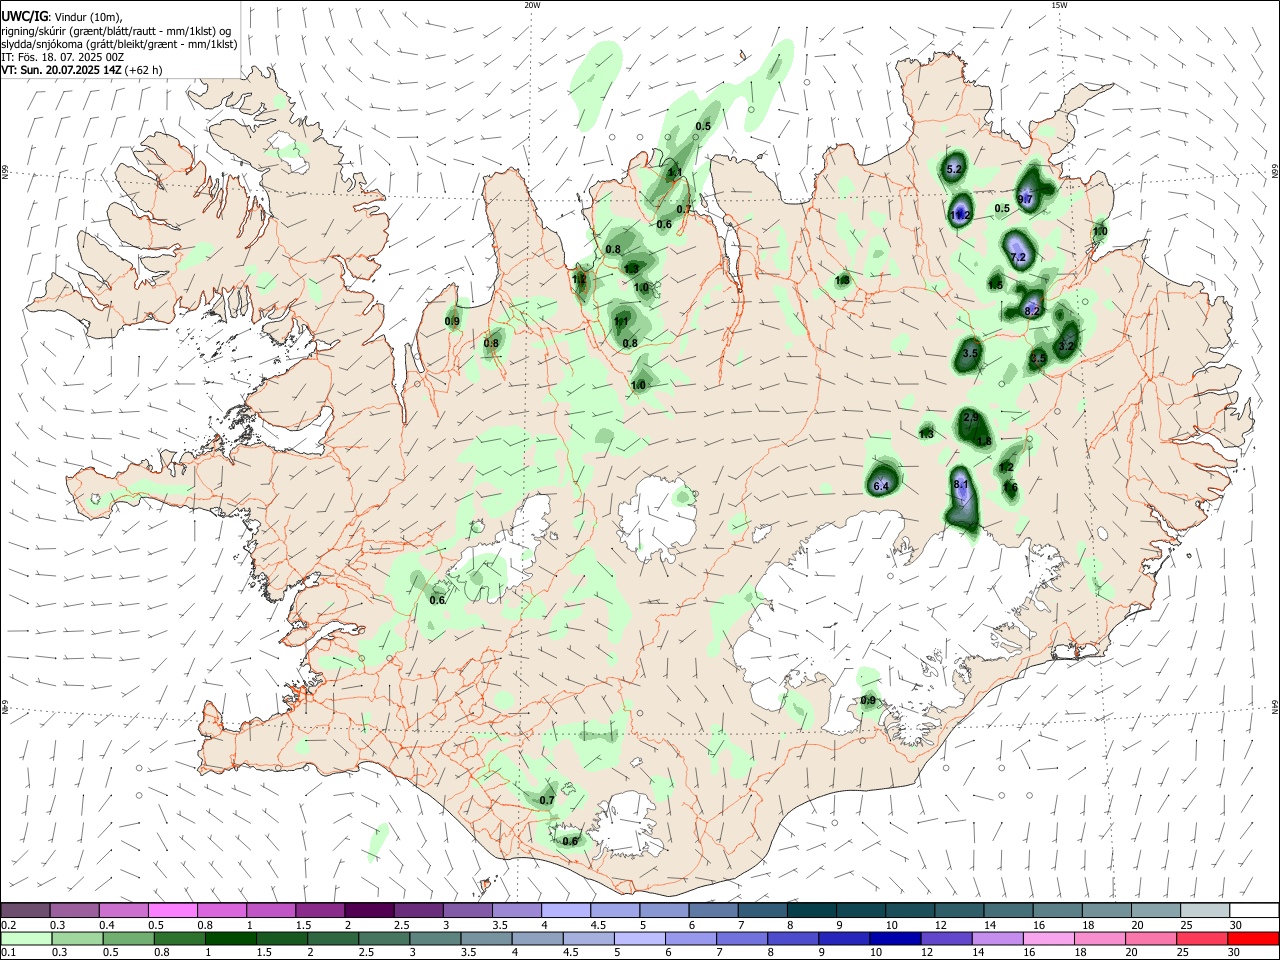
Task: Click the '0.2' value on the snow scale
Action: point(7,925)
